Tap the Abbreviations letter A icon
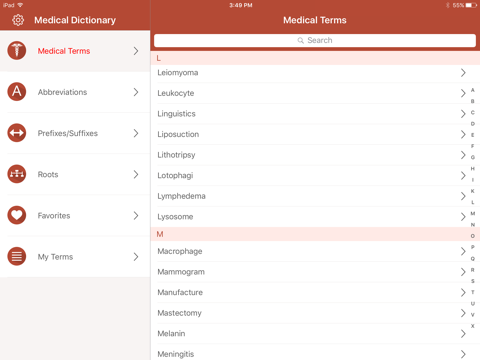Viewport: 480px width, 360px height. point(17,92)
